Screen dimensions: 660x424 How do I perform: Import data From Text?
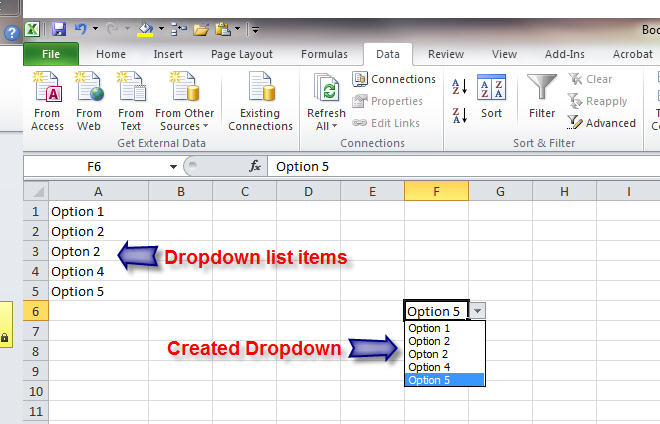[131, 101]
